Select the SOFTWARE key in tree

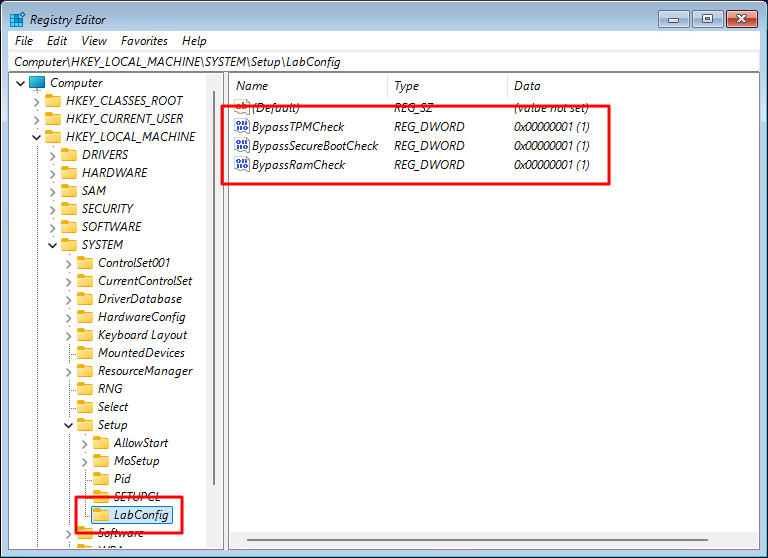[x=111, y=227]
